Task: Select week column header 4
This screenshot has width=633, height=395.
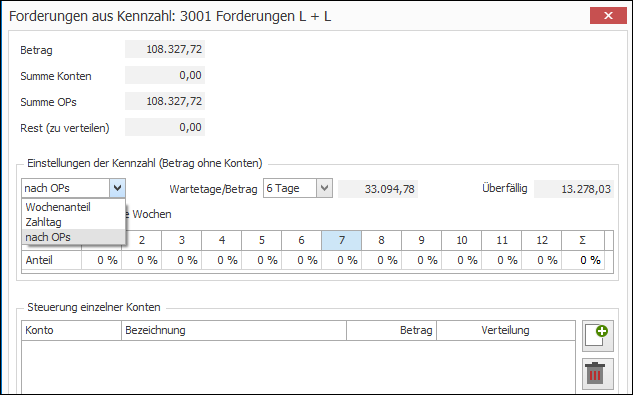Action: [x=221, y=240]
